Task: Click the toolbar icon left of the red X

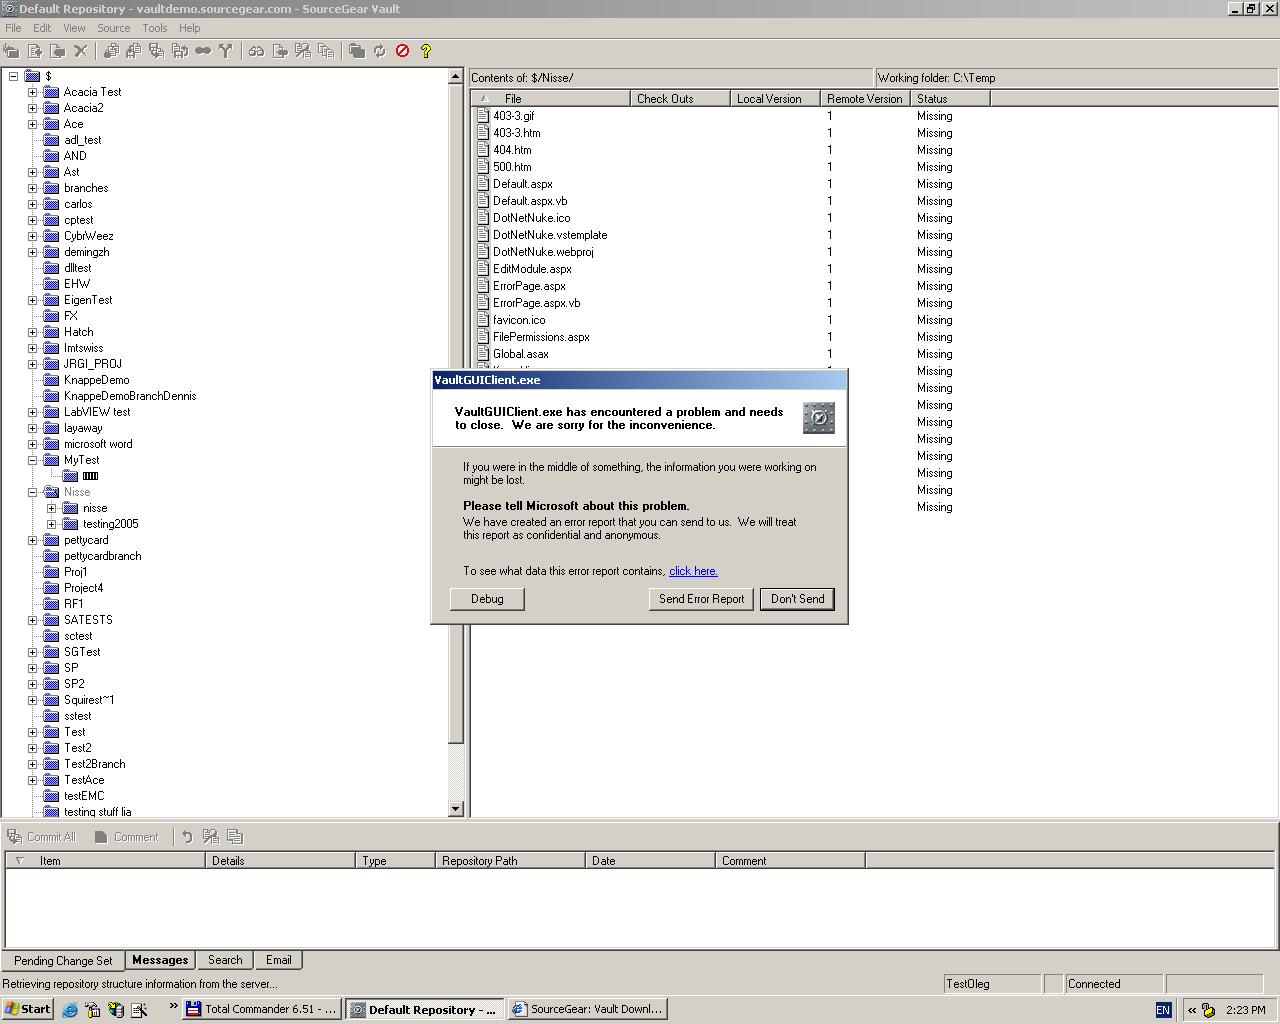Action: pos(58,51)
